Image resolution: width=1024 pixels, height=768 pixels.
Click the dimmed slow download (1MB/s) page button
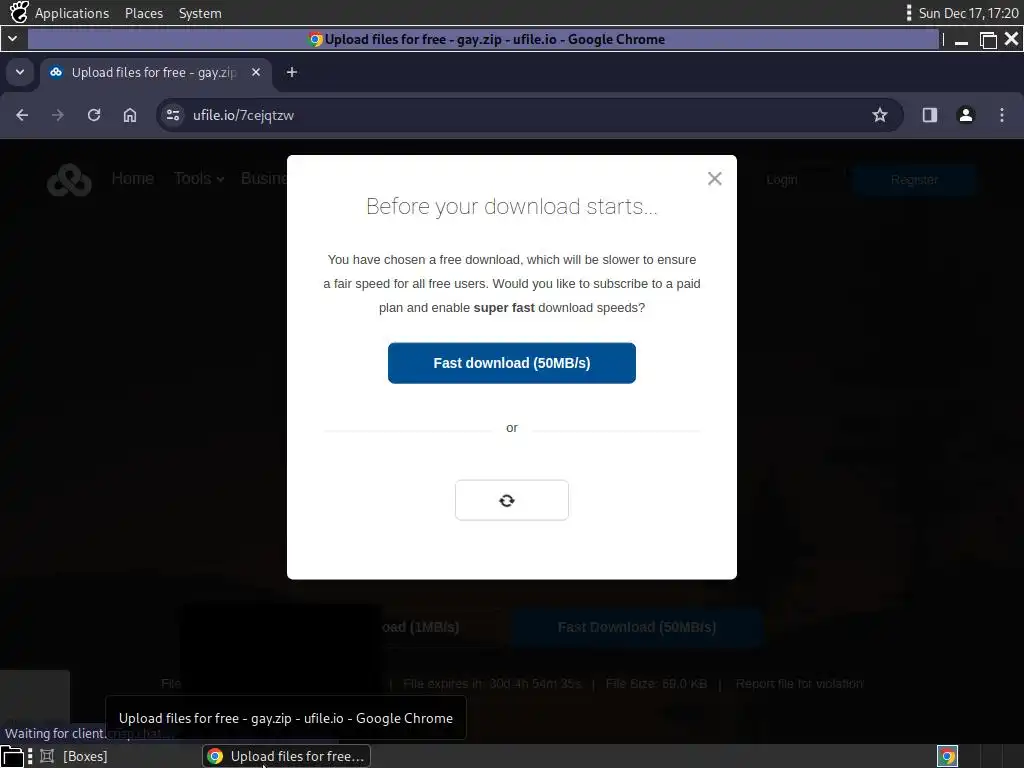pos(421,627)
